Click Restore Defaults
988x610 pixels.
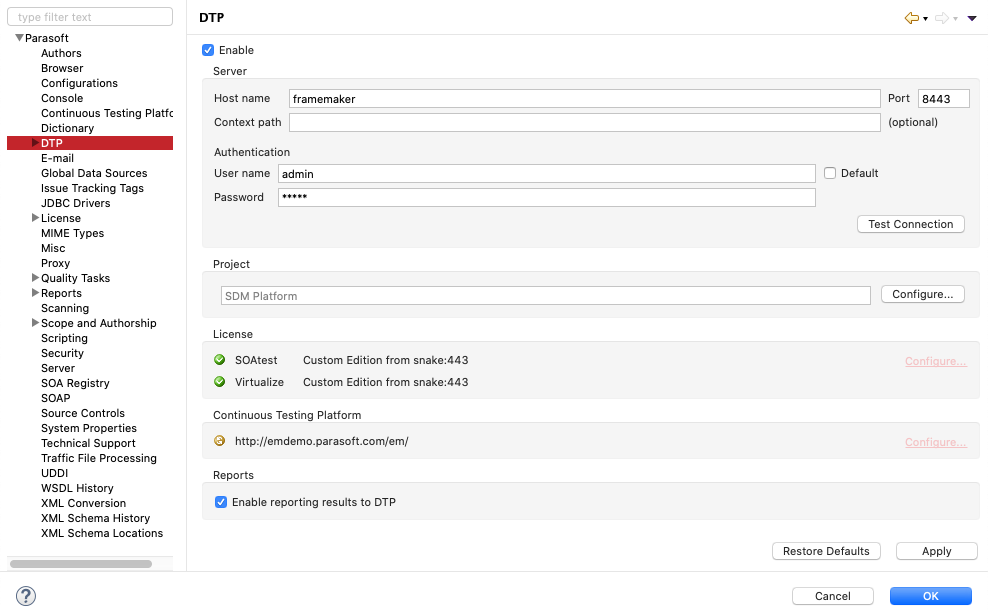(x=826, y=551)
